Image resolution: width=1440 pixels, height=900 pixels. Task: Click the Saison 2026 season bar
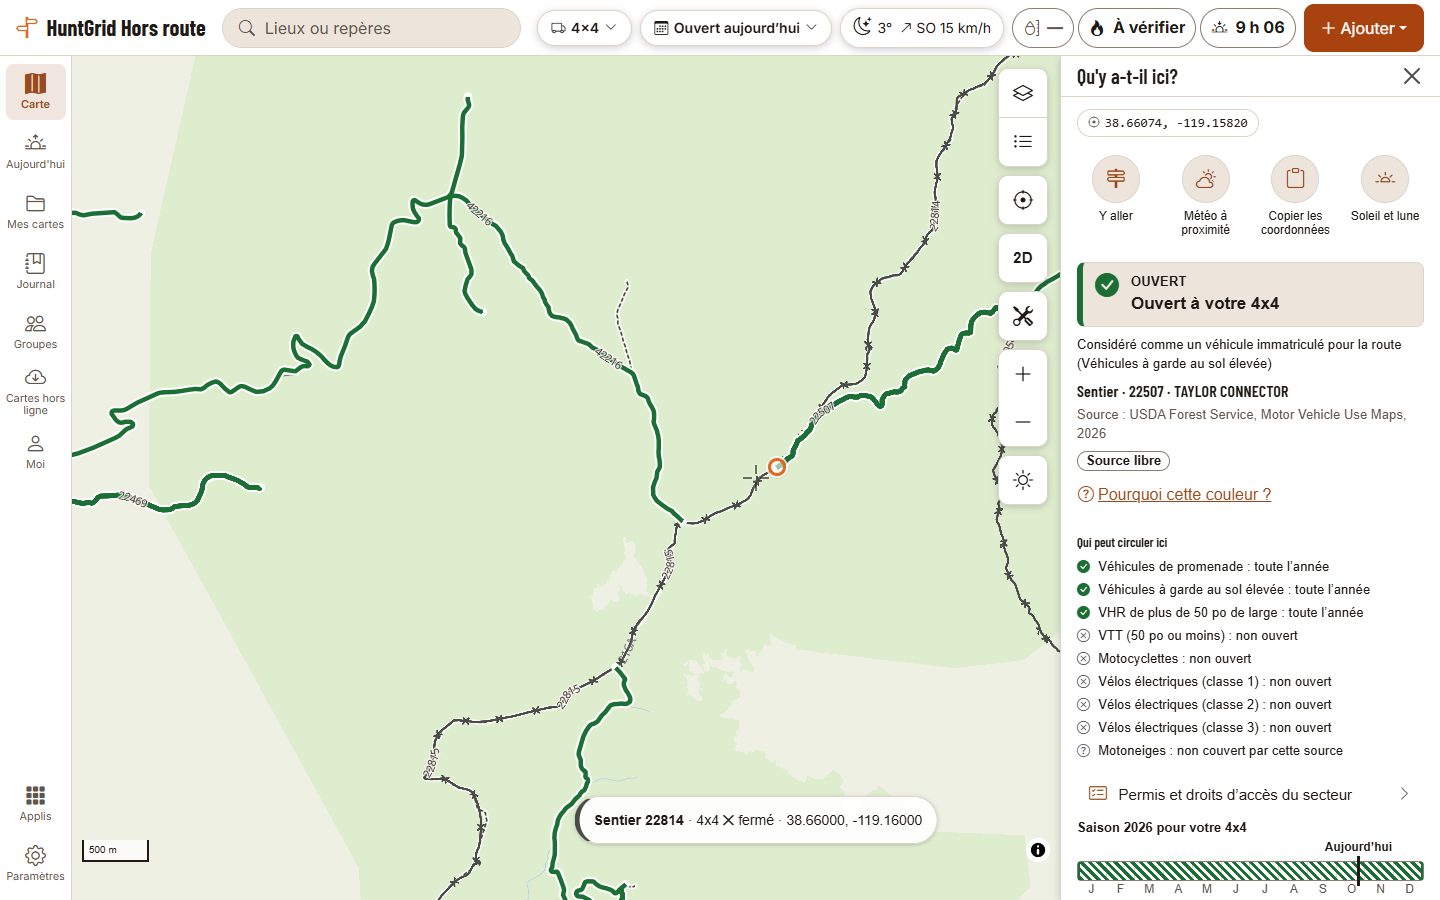tap(1250, 871)
